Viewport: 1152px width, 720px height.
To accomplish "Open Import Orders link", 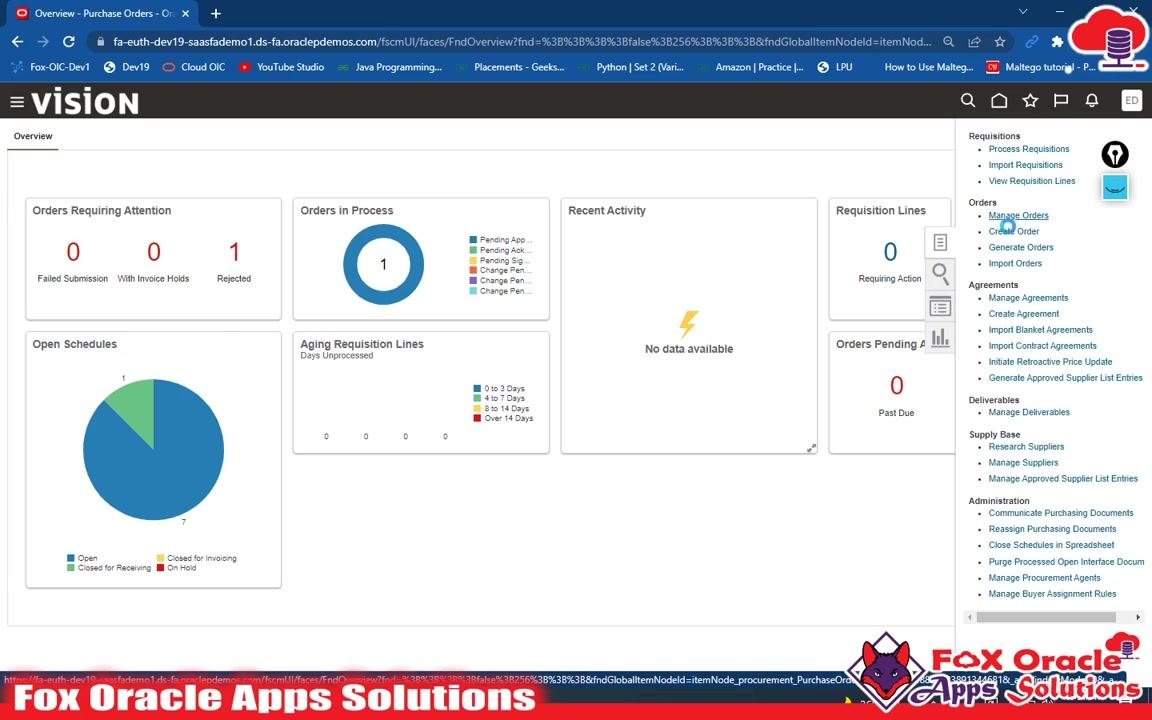I will coord(1015,264).
